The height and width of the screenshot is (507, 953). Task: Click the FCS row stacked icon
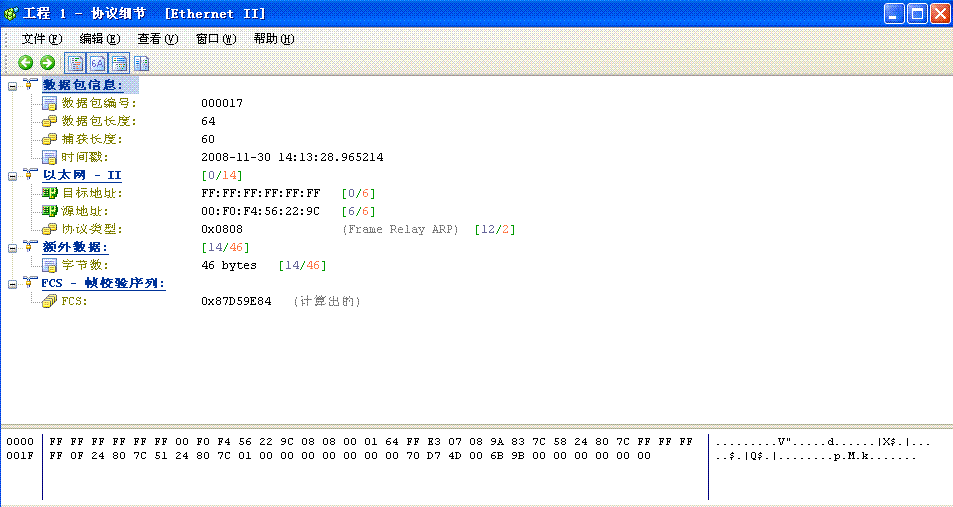pyautogui.click(x=49, y=302)
